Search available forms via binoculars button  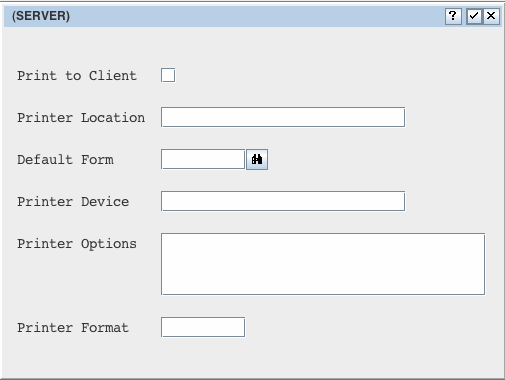[x=257, y=160]
